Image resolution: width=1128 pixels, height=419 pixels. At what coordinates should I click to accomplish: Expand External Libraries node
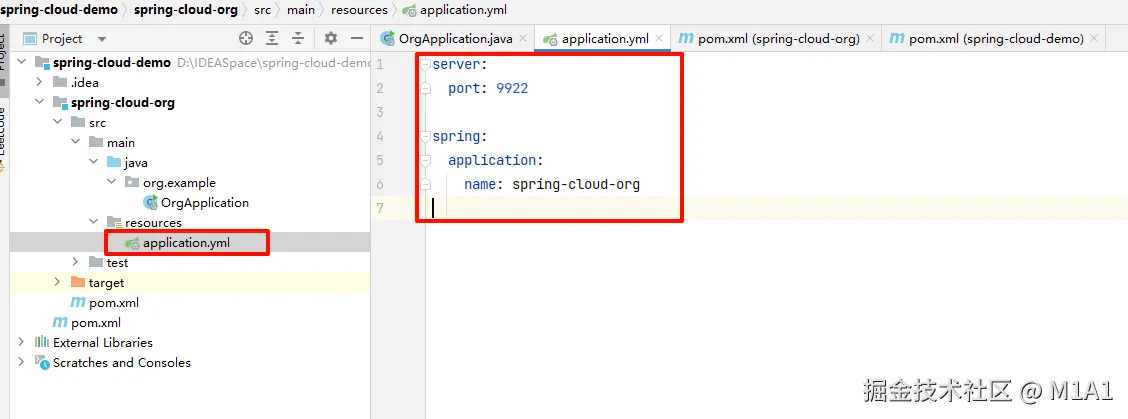(22, 342)
